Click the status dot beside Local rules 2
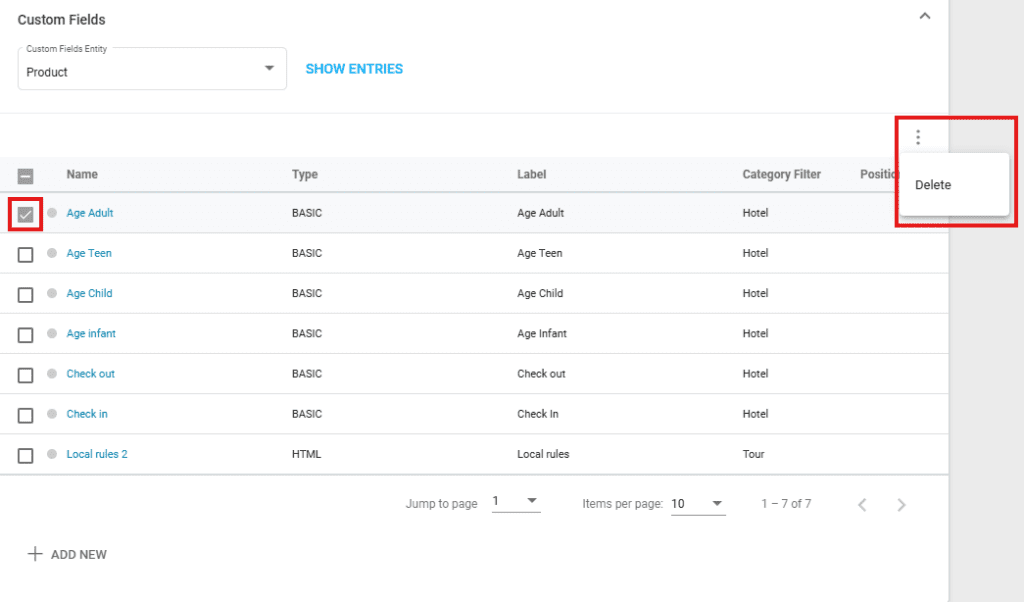Screen dimensions: 1024x602 [52, 454]
